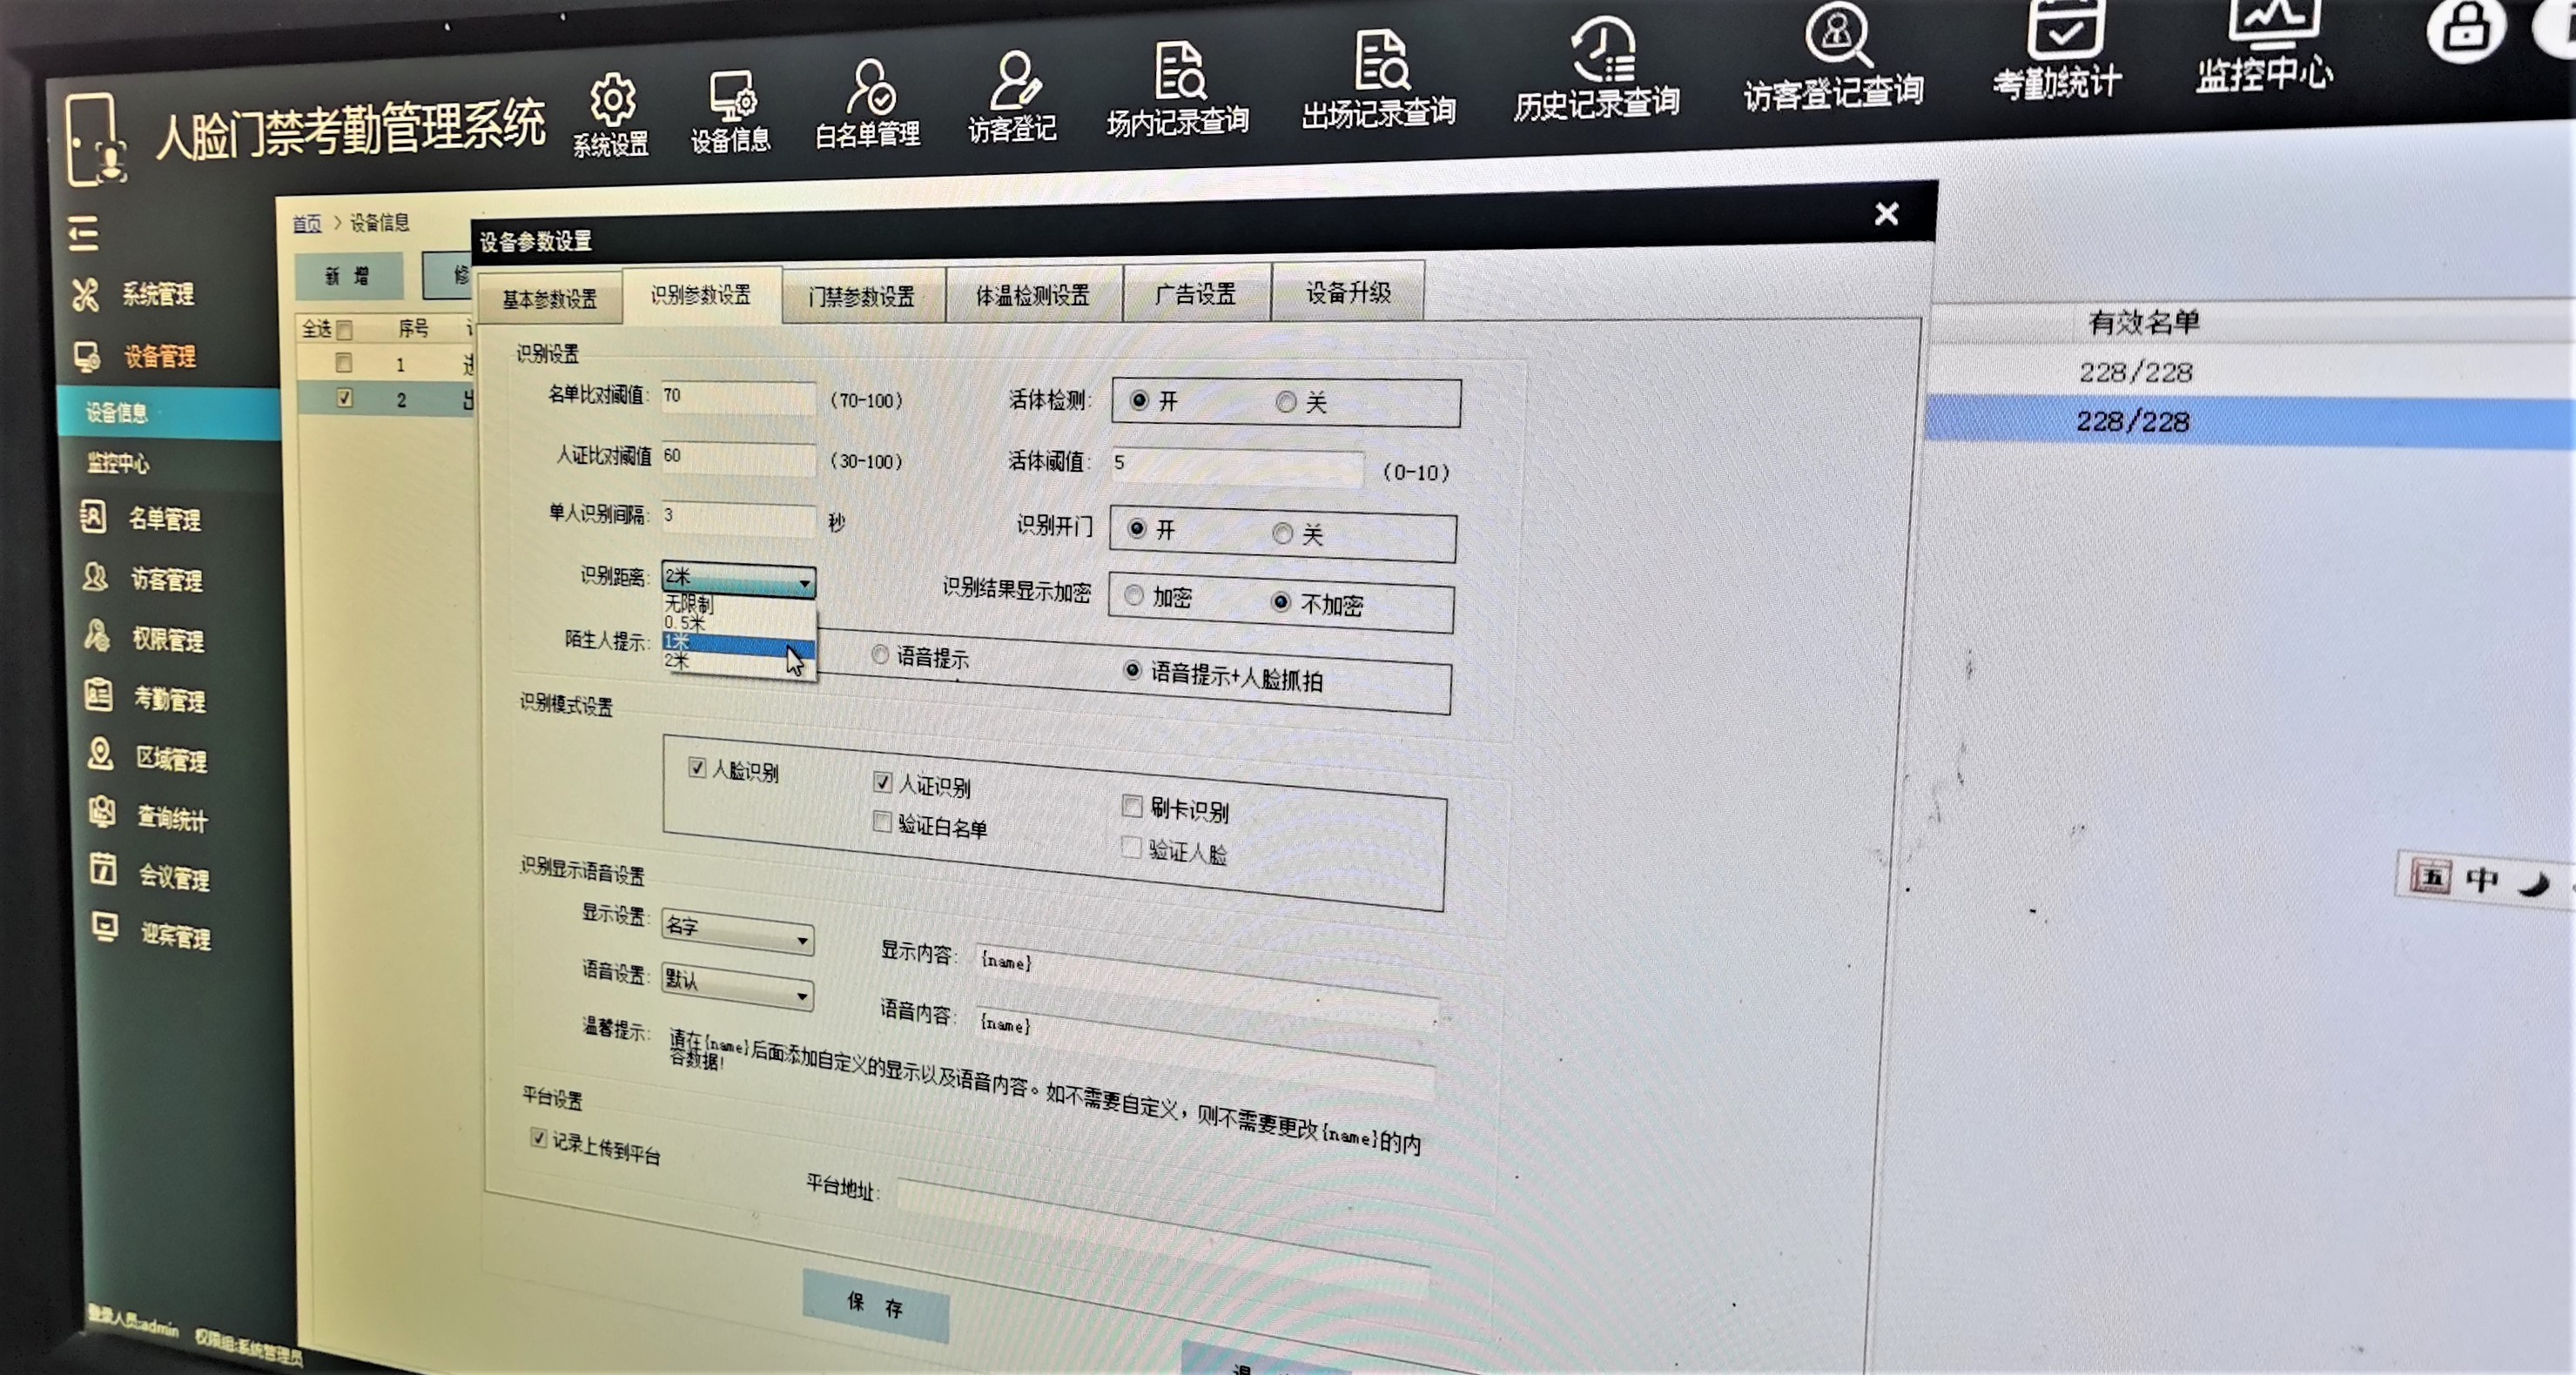Select 无限制 from distance list

pyautogui.click(x=739, y=604)
